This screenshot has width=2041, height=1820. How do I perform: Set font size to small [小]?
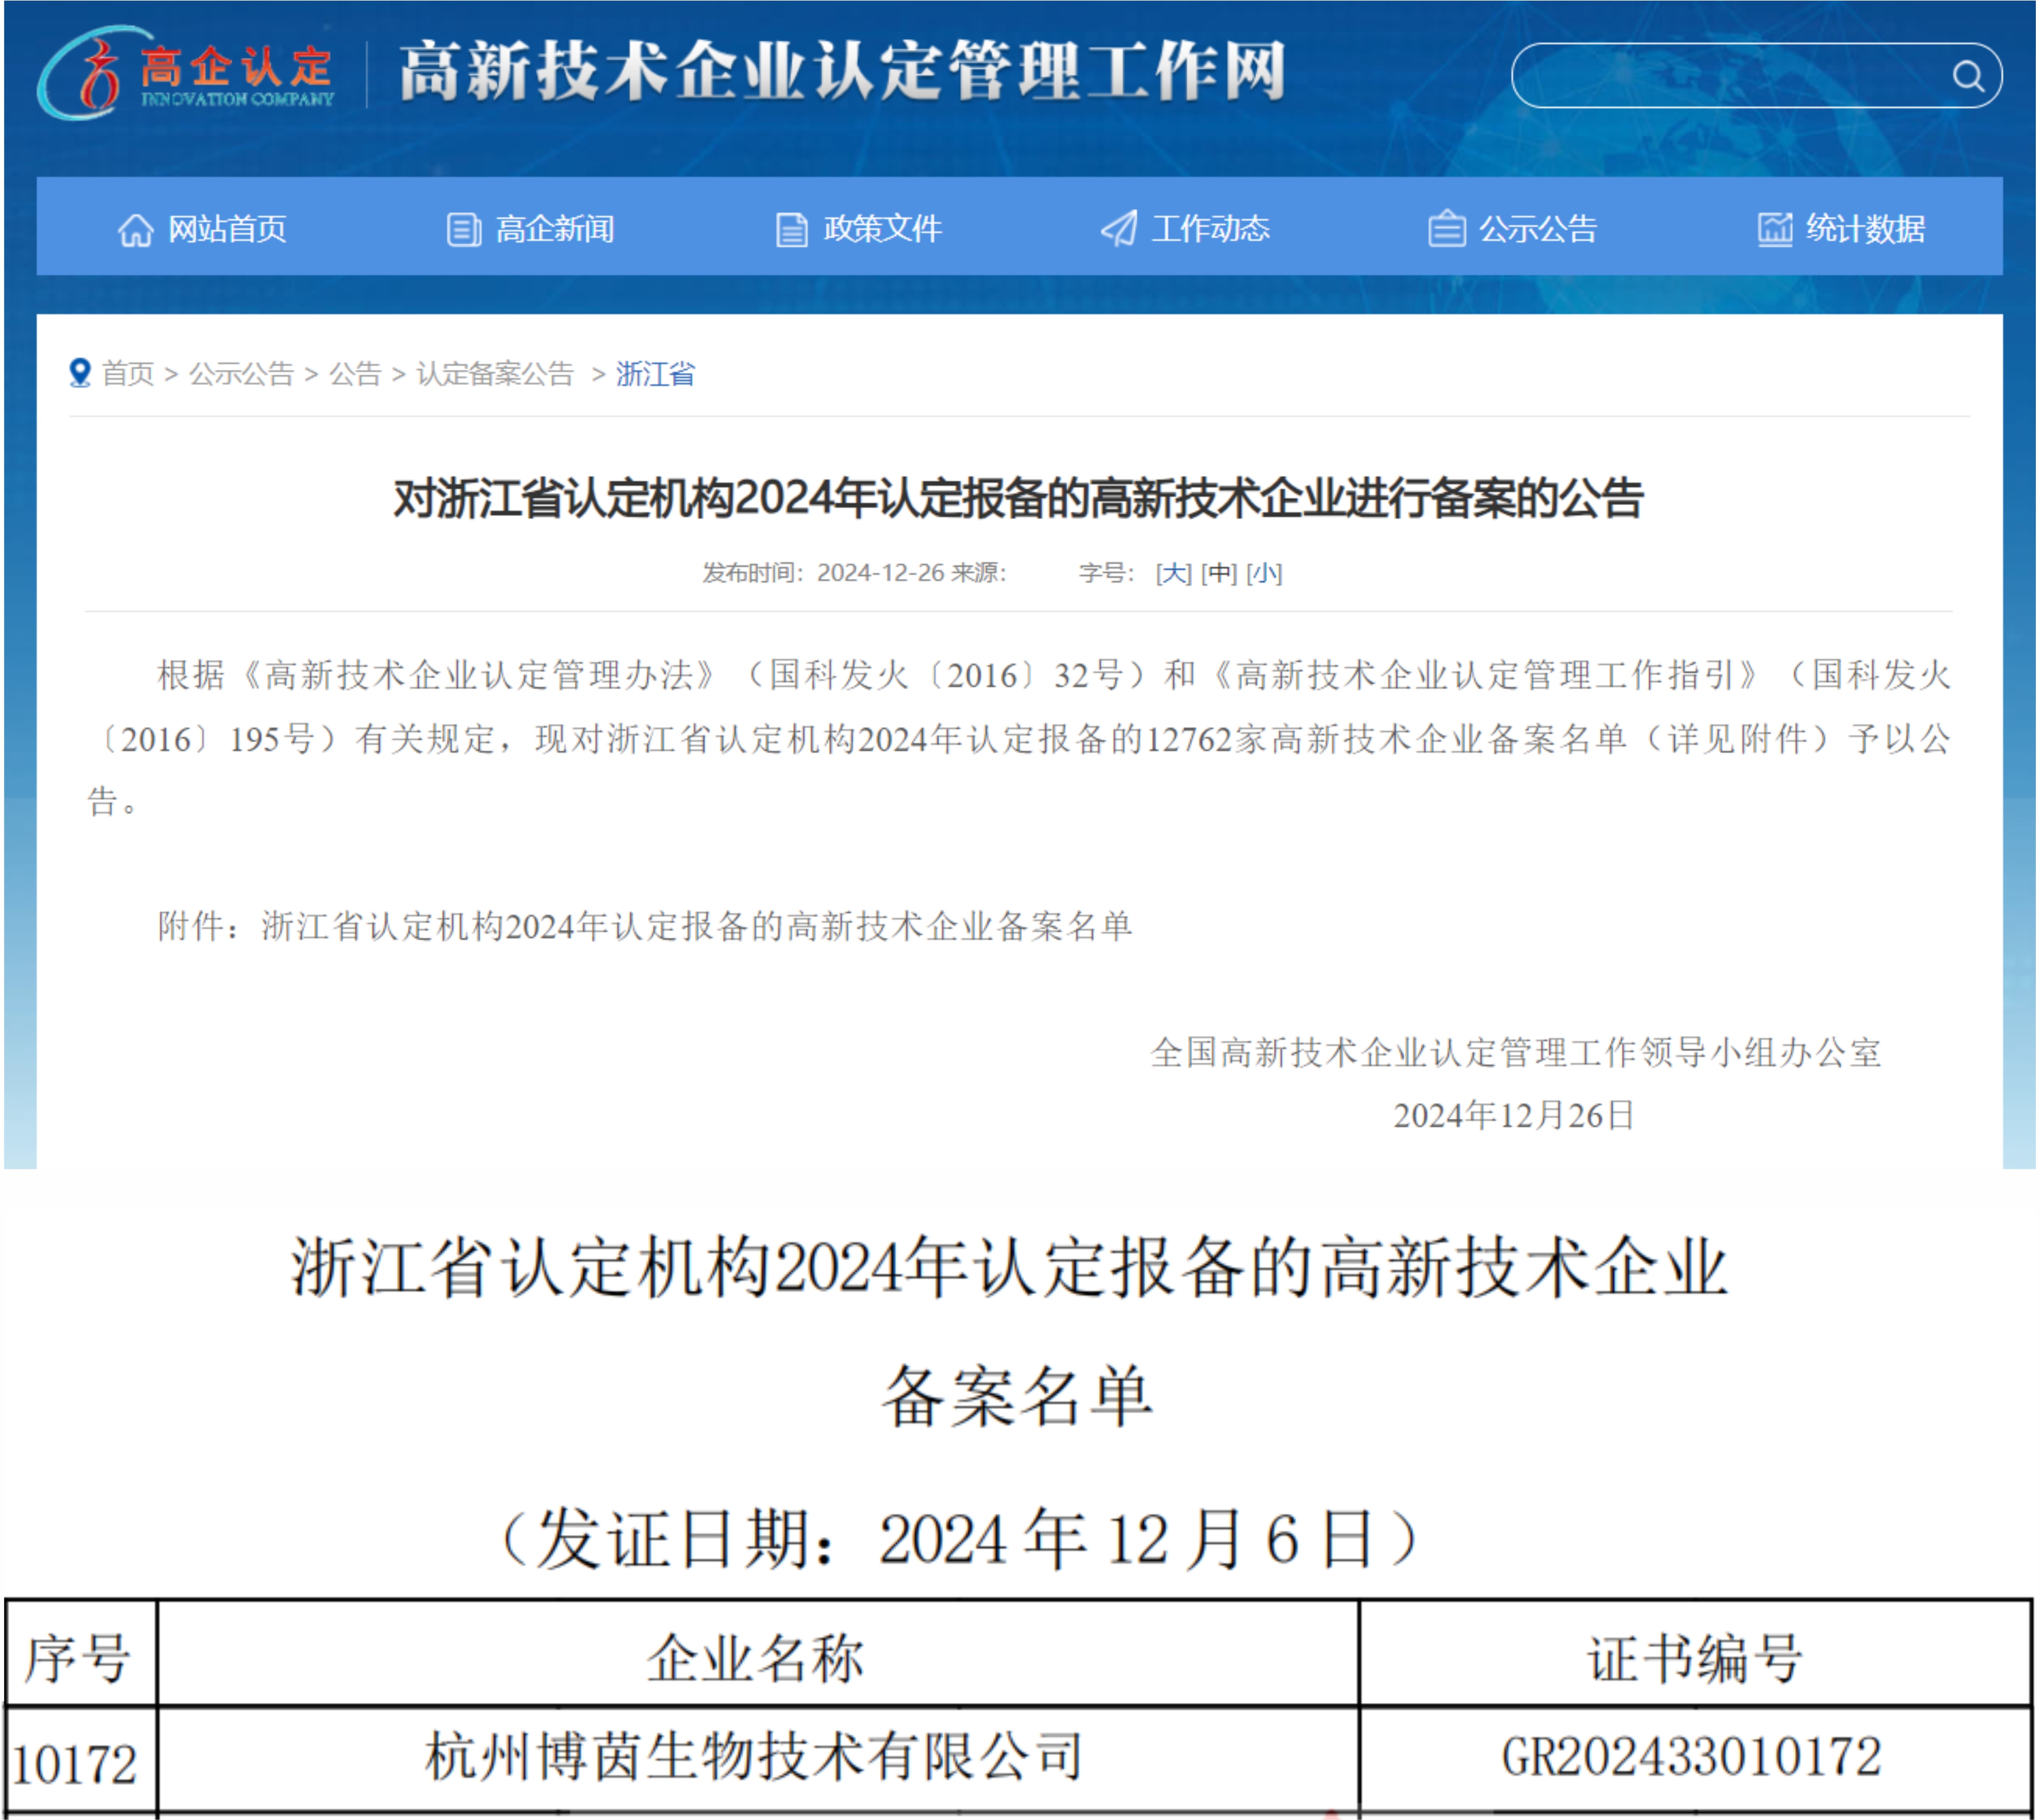point(1264,573)
